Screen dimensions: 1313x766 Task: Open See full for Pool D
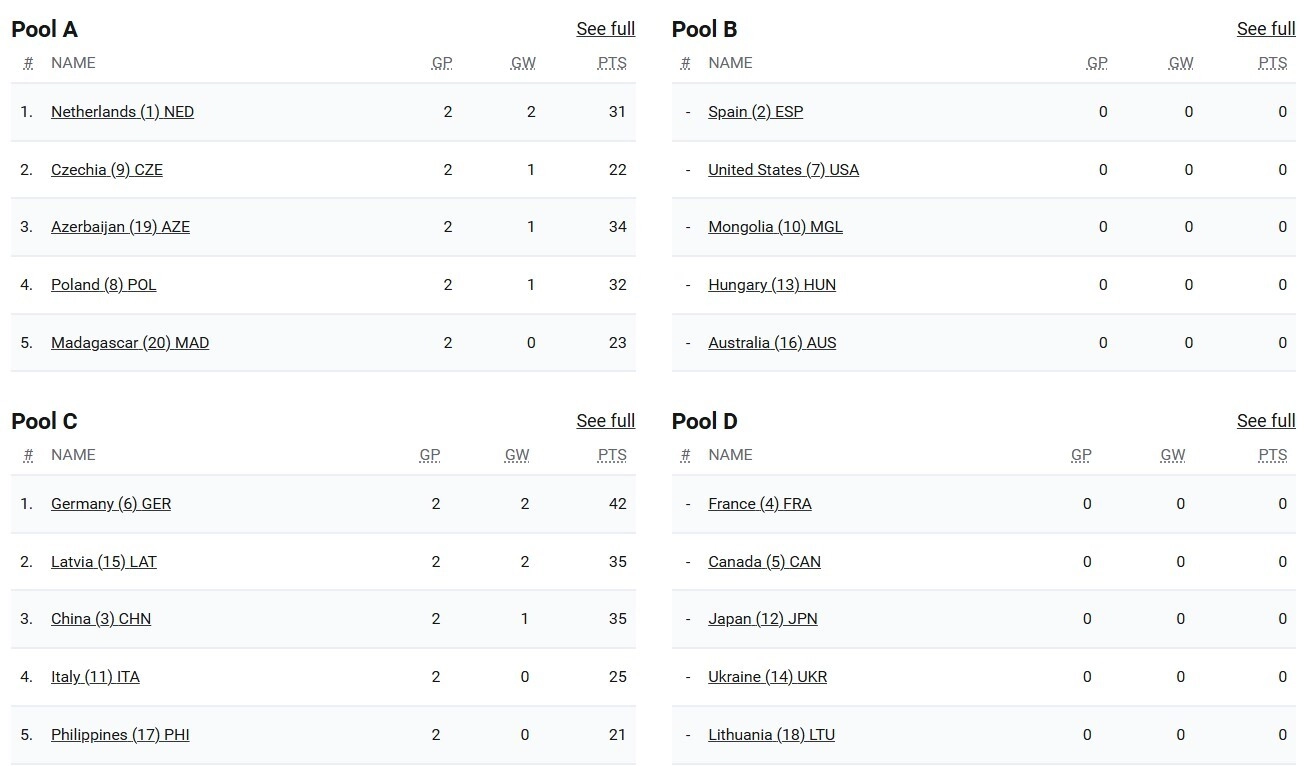1266,421
